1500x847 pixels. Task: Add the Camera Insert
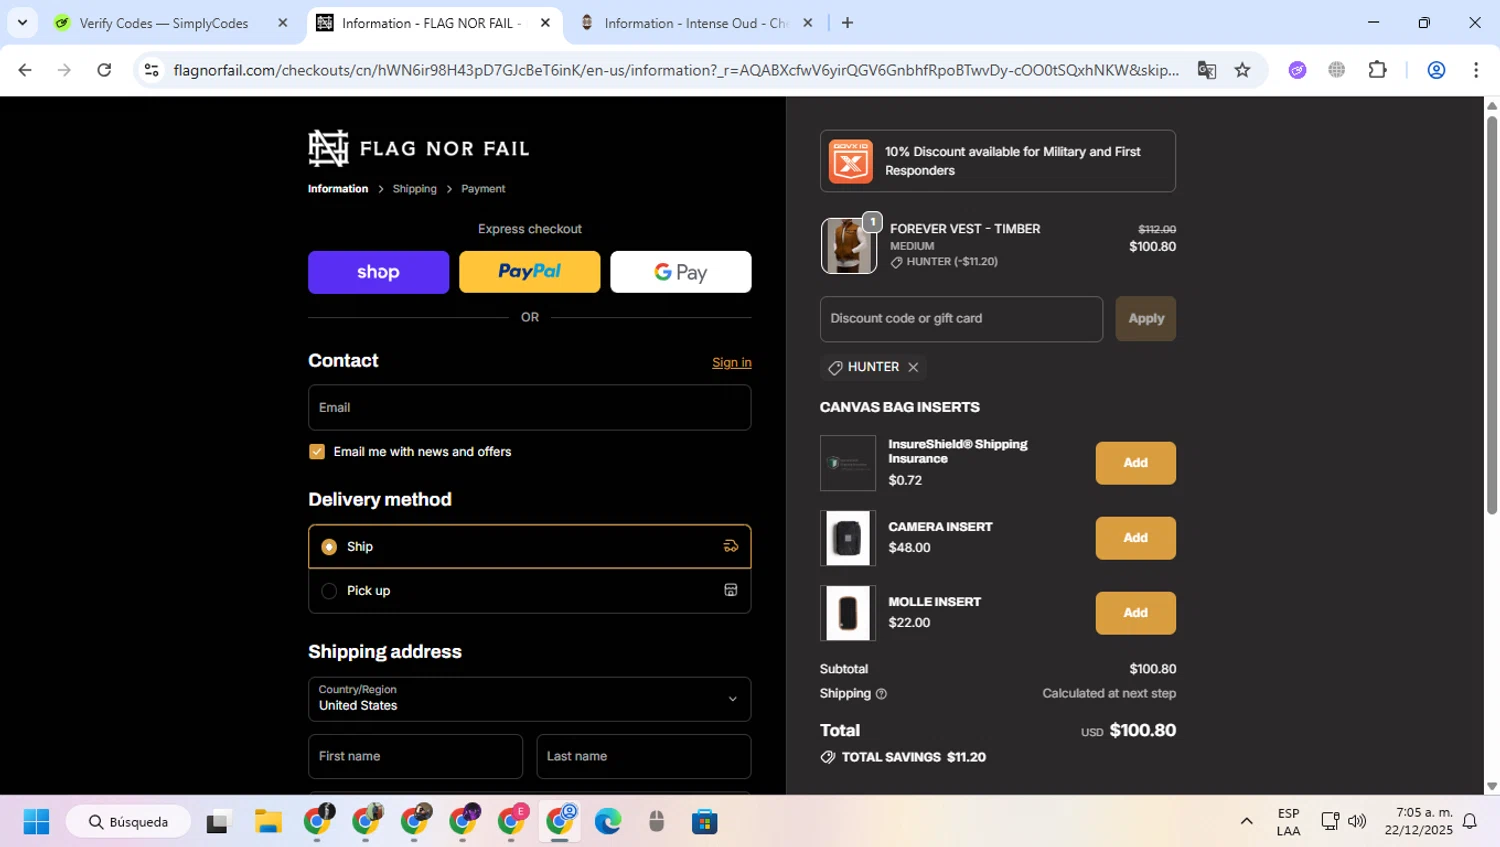[1135, 538]
